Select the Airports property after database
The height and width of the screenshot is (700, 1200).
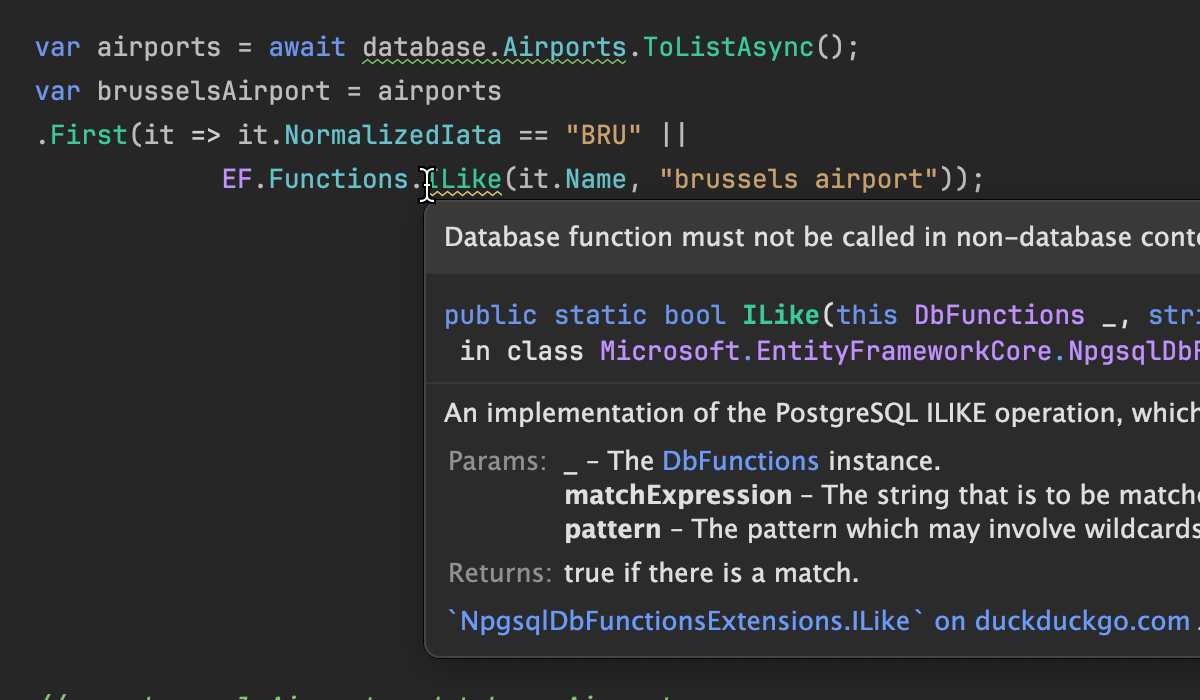pos(564,47)
